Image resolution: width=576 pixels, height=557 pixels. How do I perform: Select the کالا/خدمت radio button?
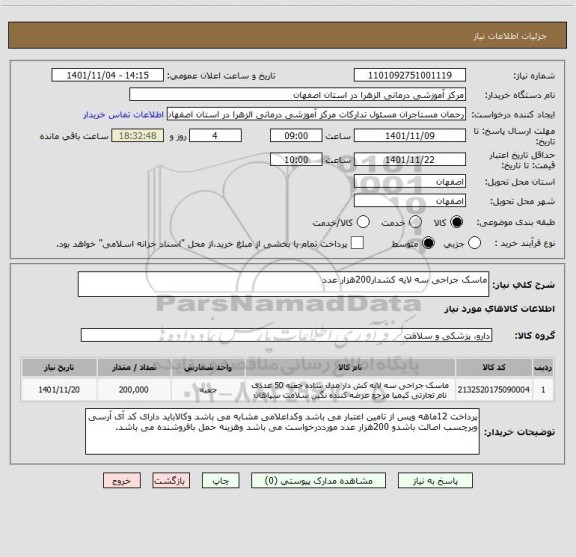coord(363,222)
